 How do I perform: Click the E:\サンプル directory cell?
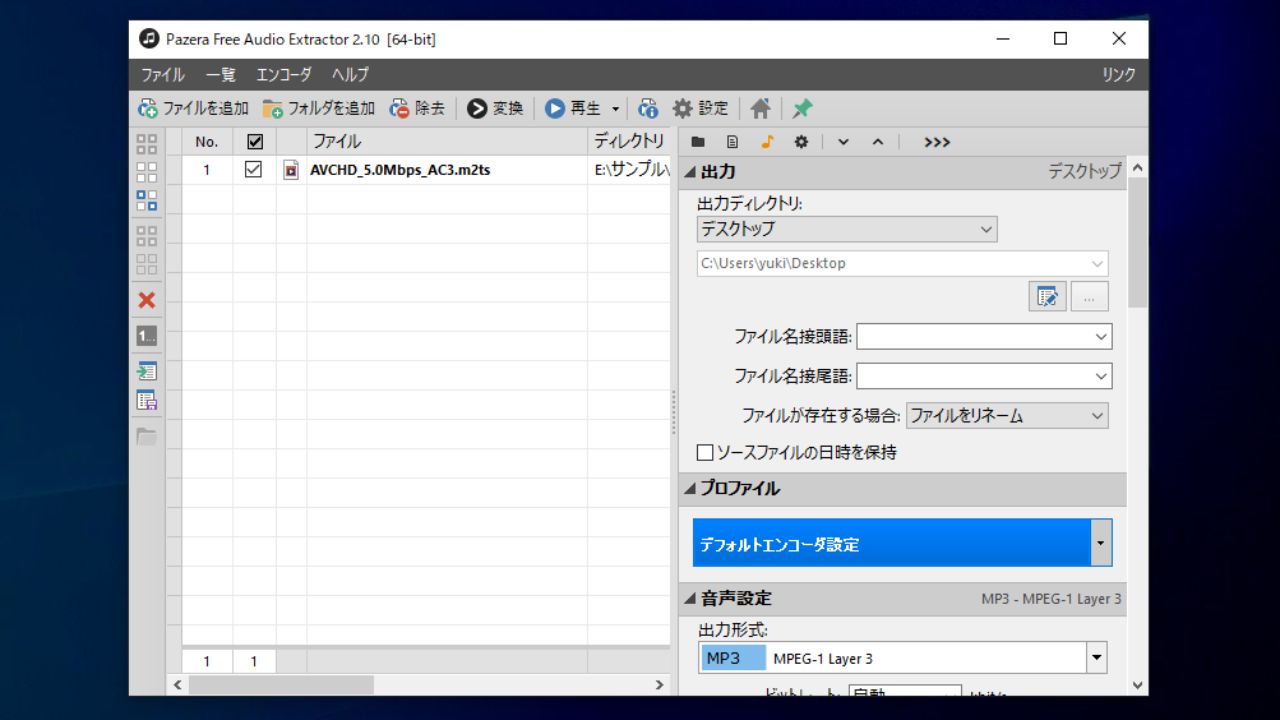point(630,170)
